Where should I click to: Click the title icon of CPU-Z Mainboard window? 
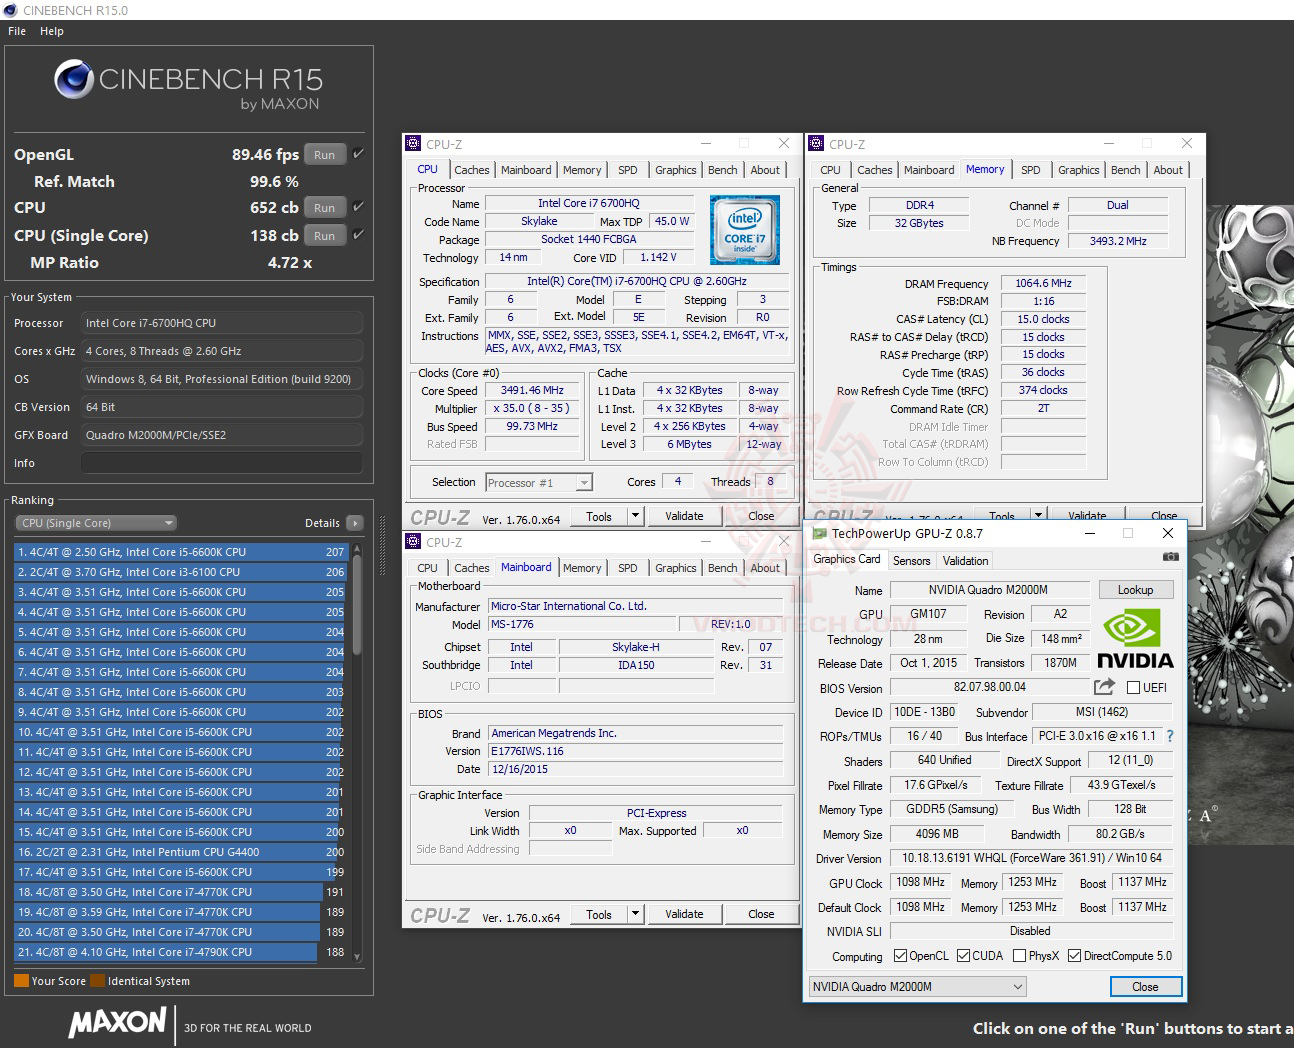click(x=413, y=542)
